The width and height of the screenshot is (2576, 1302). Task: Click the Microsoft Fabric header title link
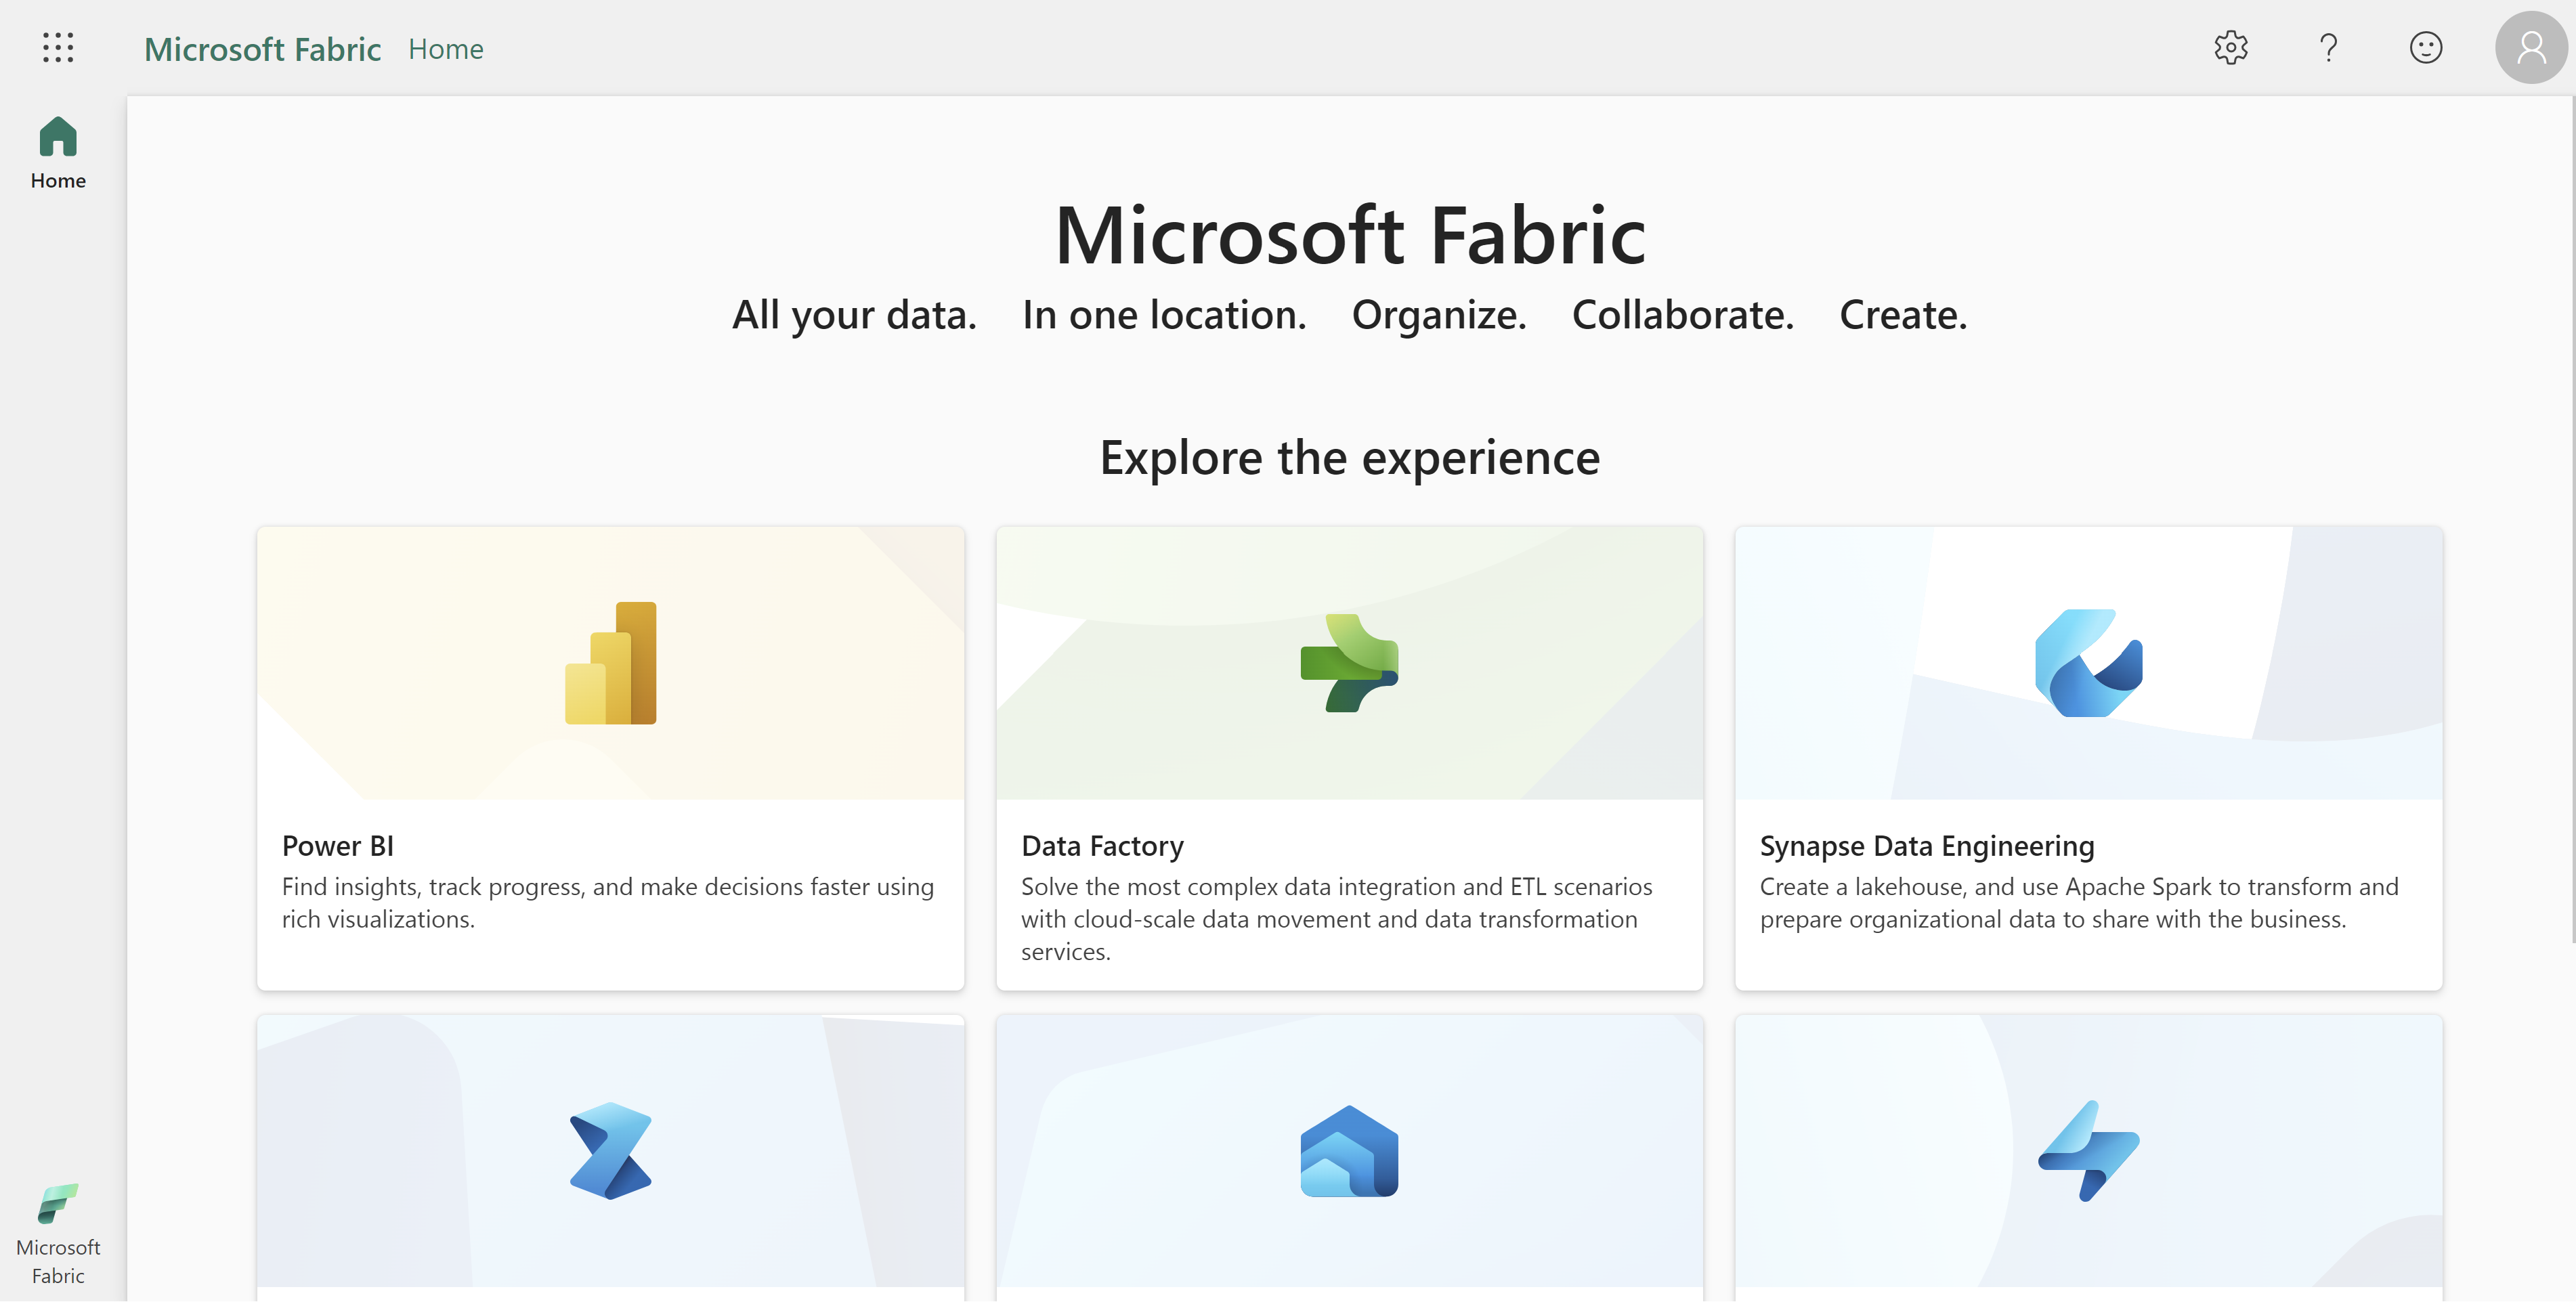click(x=262, y=49)
